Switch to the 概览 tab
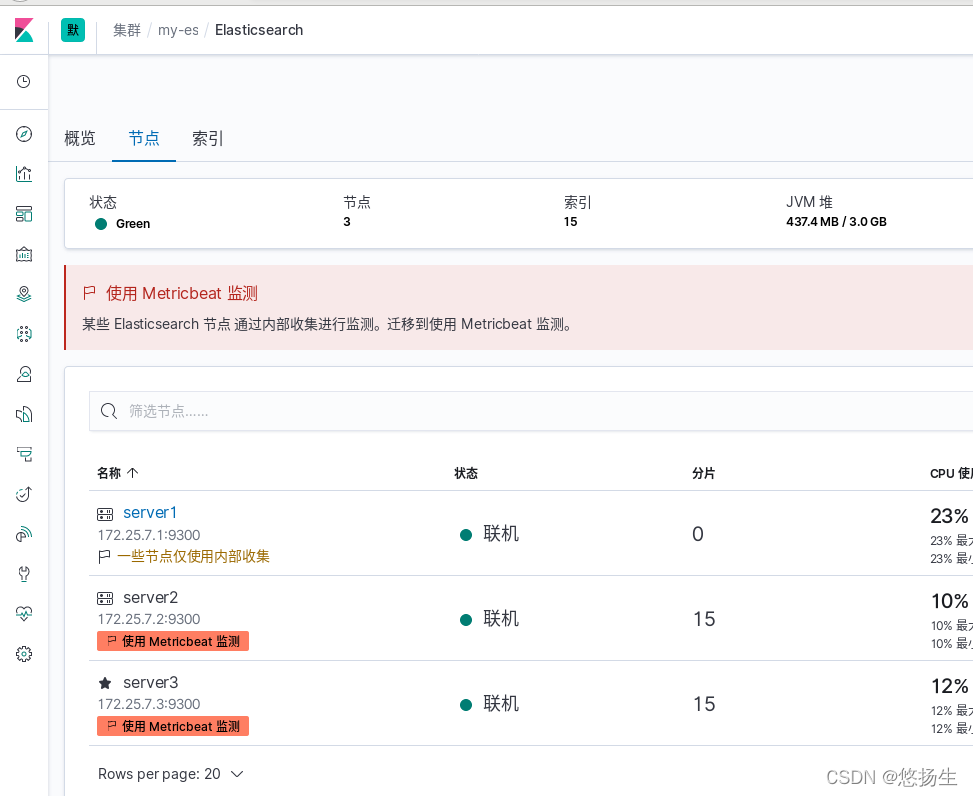973x796 pixels. pos(80,138)
